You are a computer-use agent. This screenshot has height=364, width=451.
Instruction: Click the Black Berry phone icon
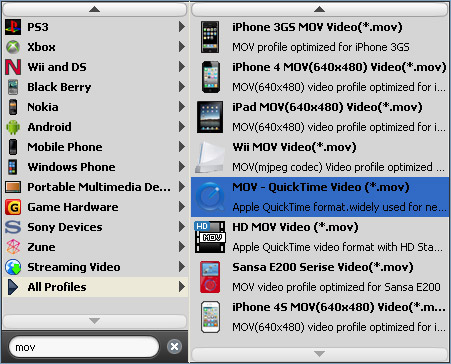tap(13, 87)
